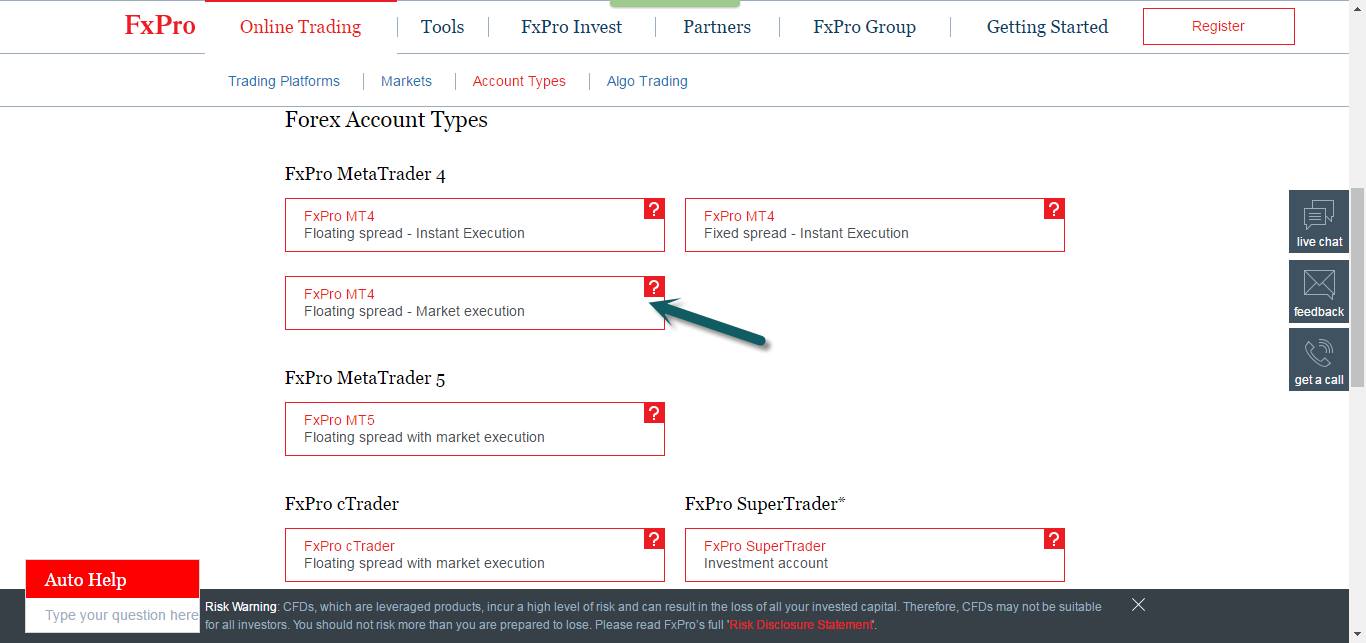1366x643 pixels.
Task: Go to FxPro home via logo
Action: [160, 25]
